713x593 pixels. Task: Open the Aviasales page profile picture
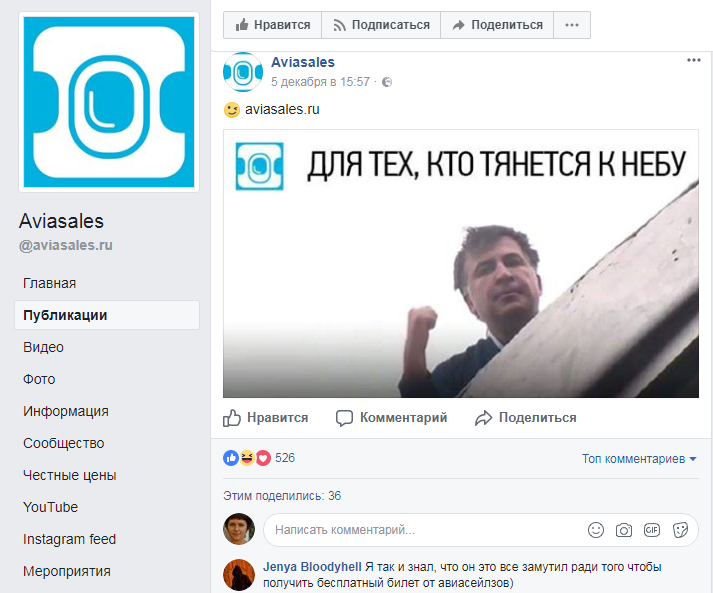pos(109,102)
